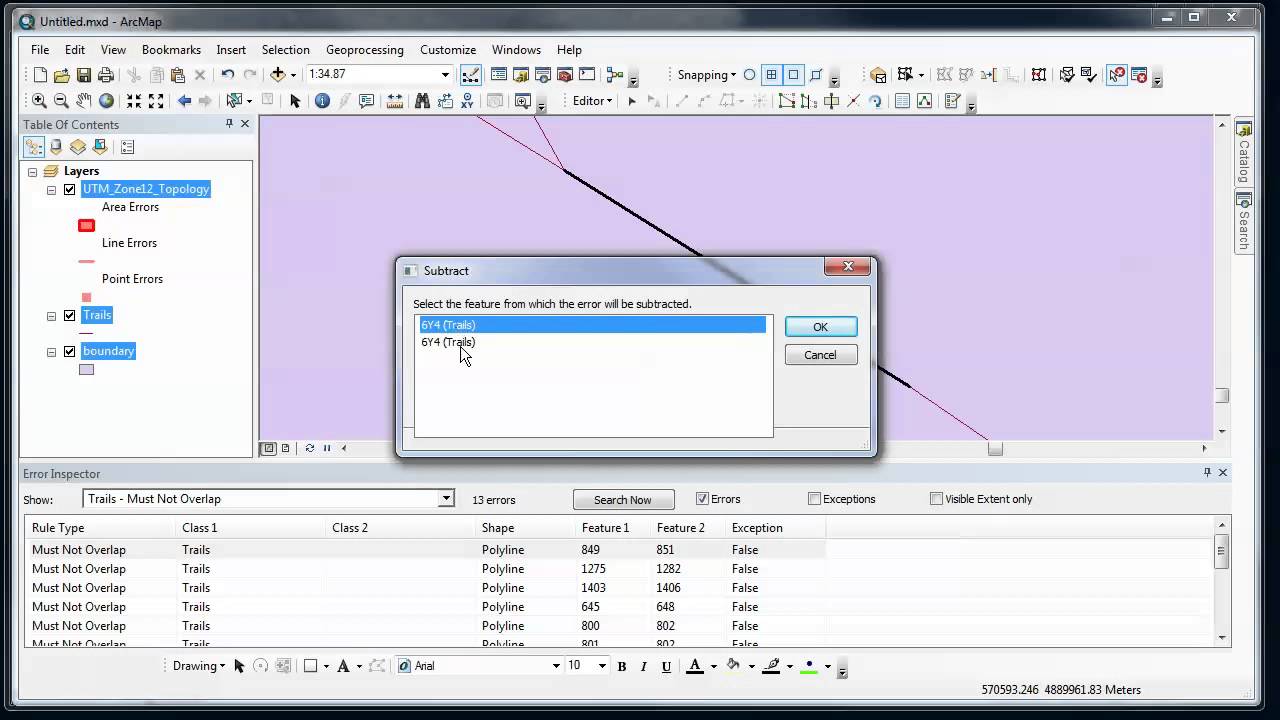Collapse the UTM_Zone12_Topology tree node

click(51, 189)
